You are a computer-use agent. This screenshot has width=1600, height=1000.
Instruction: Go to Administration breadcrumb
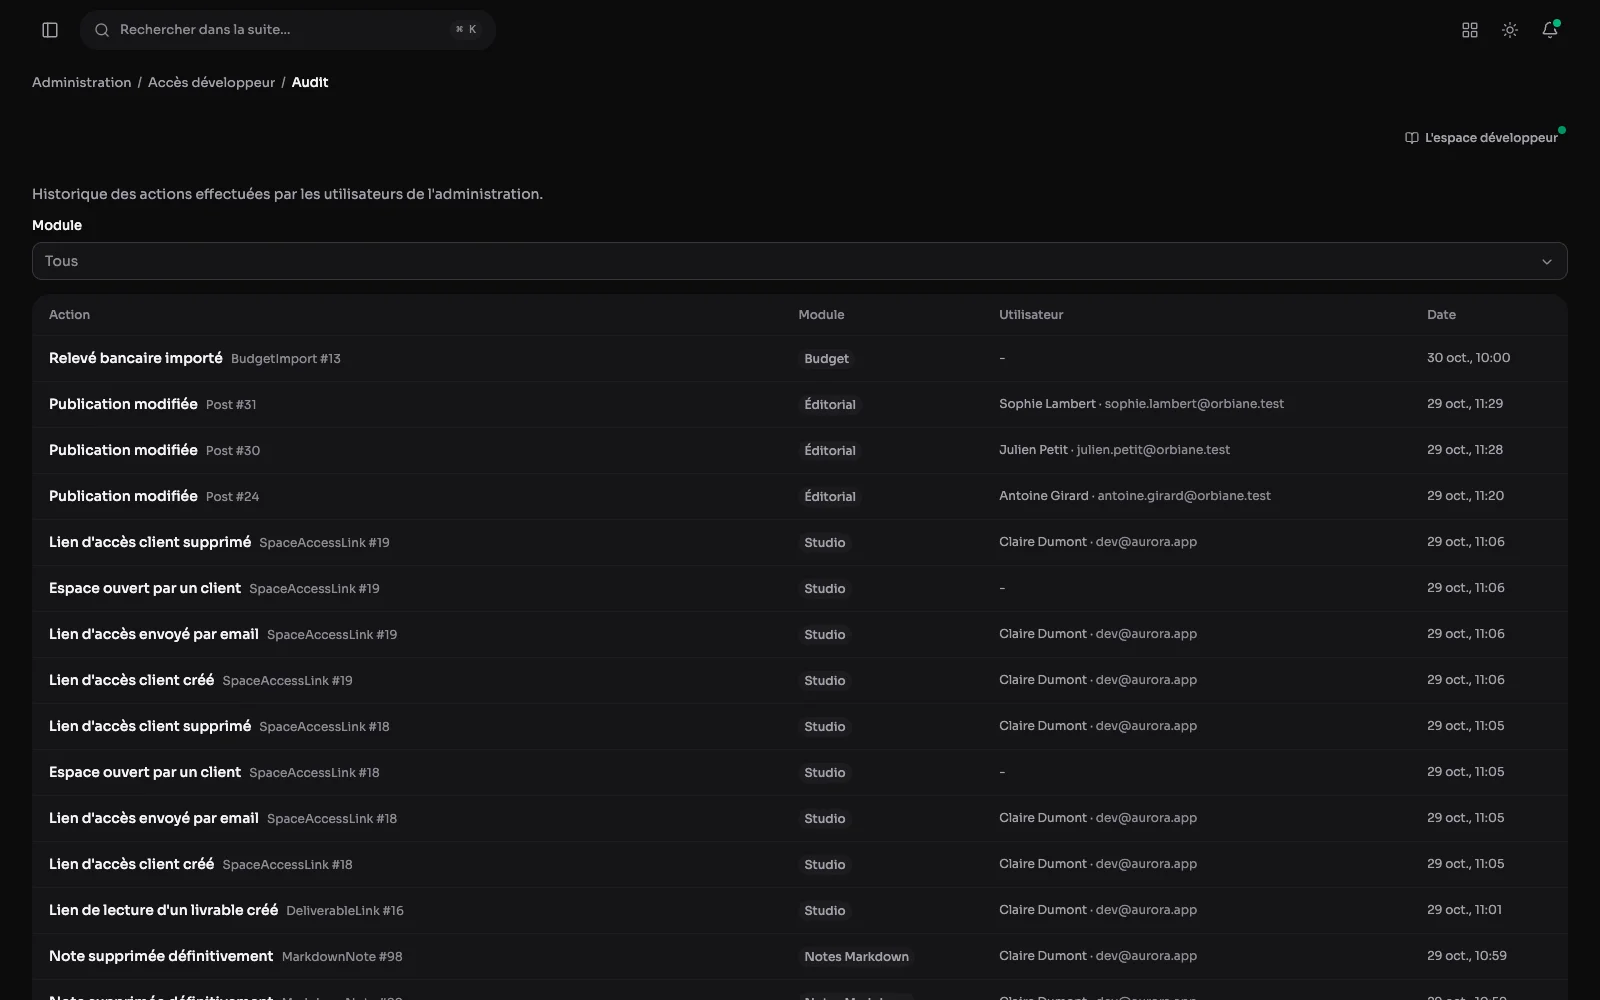(x=81, y=82)
